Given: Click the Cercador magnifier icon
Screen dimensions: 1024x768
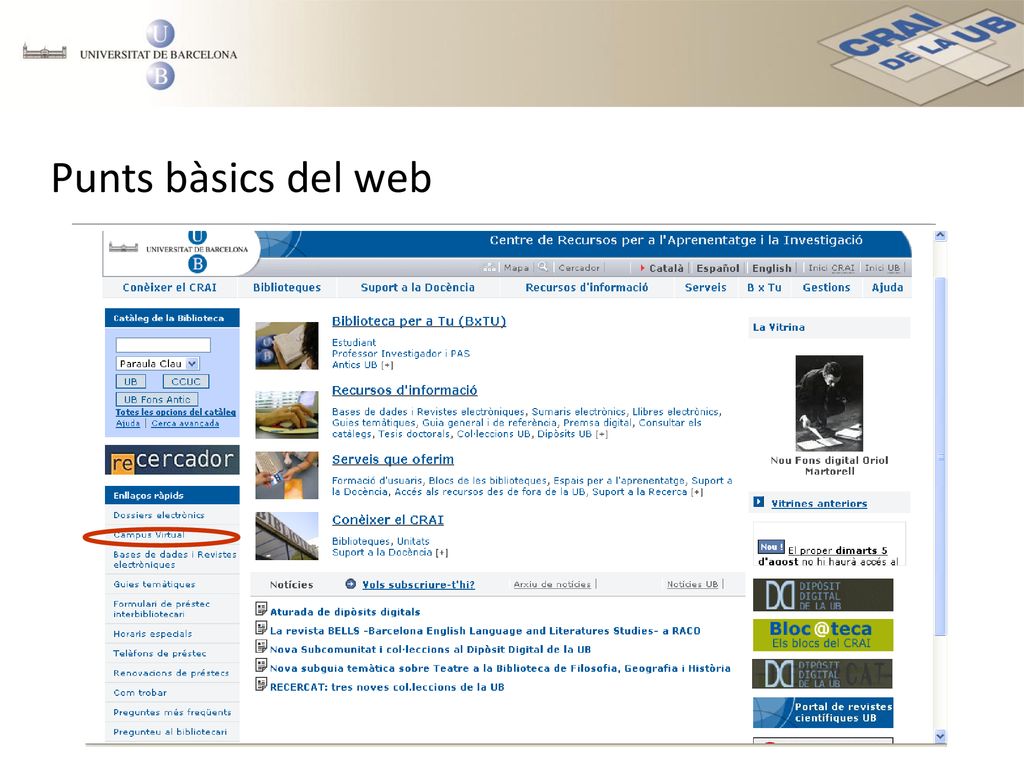Looking at the screenshot, I should point(543,267).
